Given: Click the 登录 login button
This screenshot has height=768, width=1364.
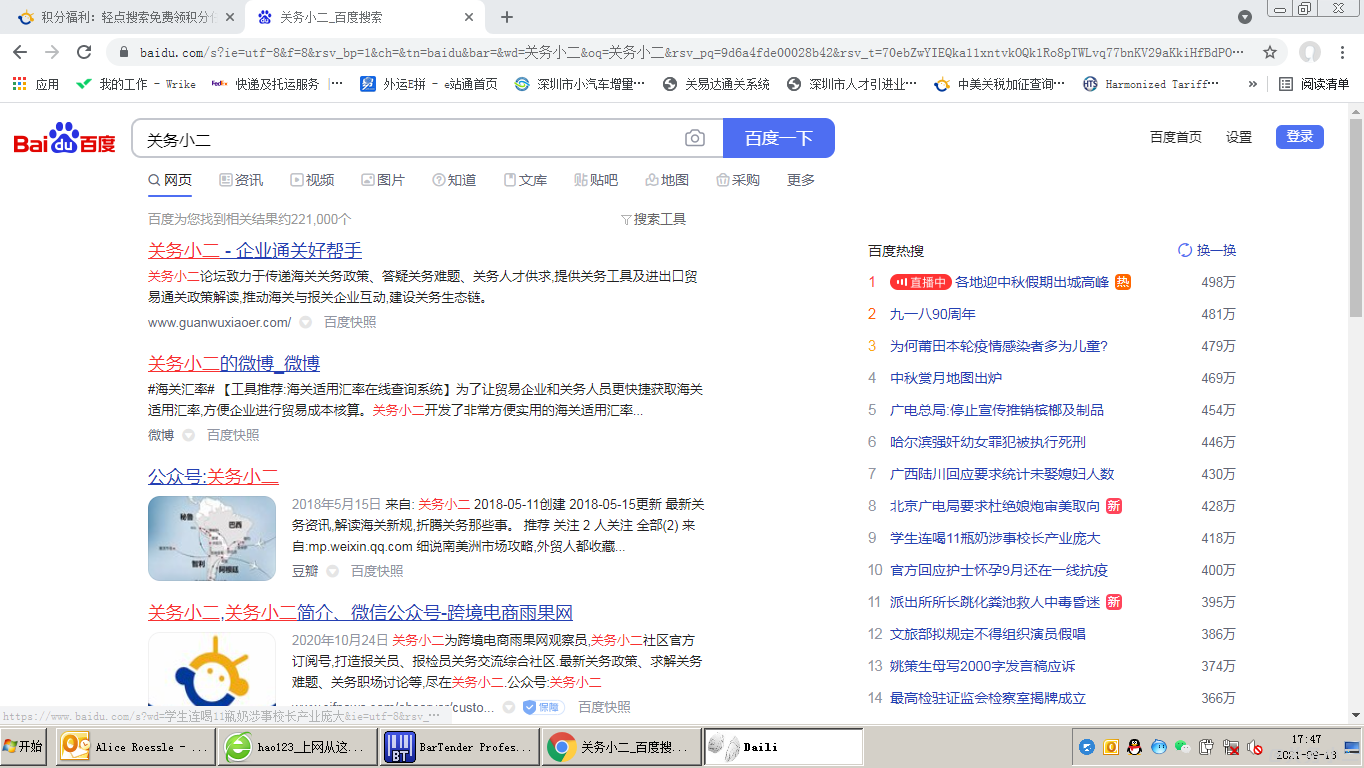Looking at the screenshot, I should pyautogui.click(x=1300, y=137).
